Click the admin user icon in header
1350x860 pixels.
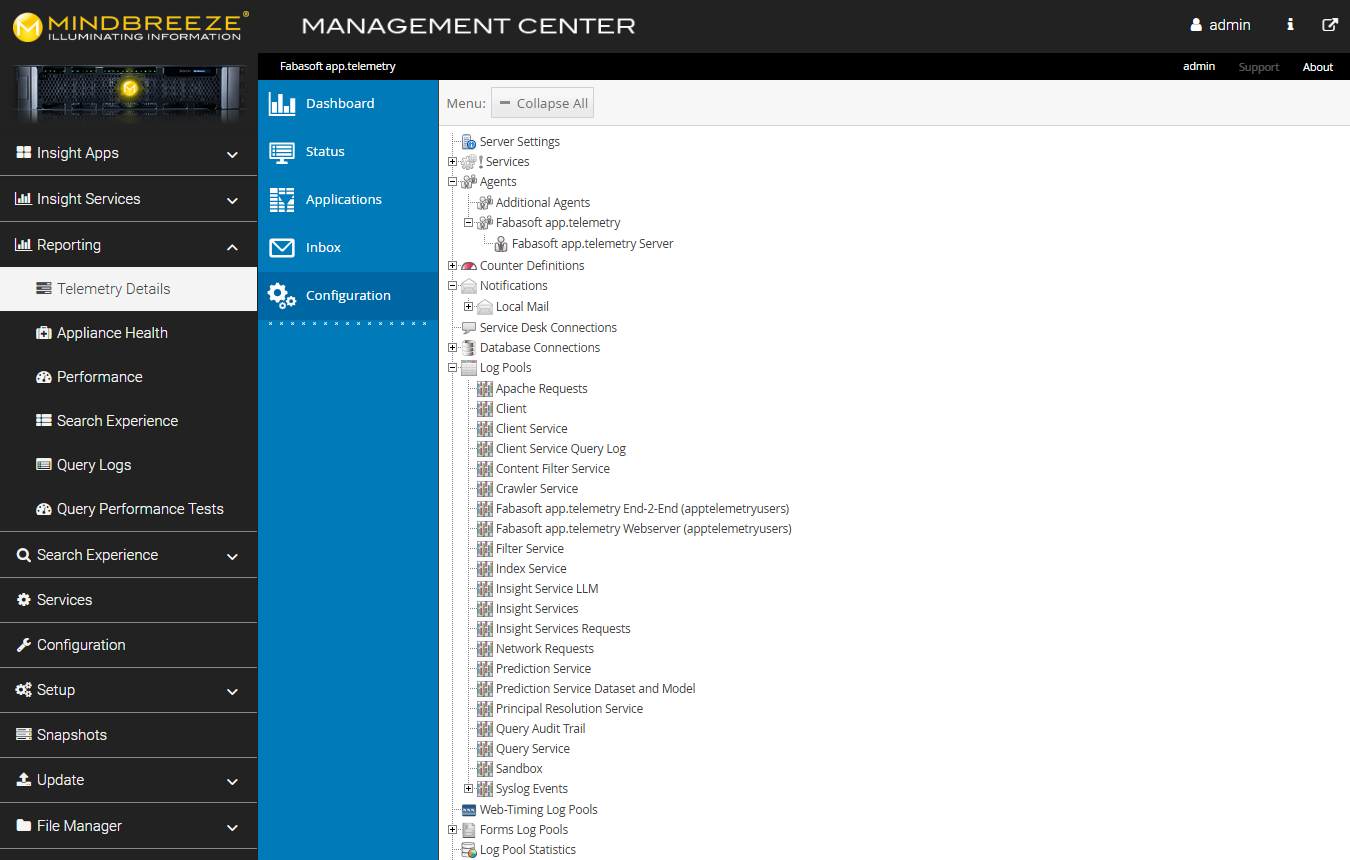(1196, 25)
